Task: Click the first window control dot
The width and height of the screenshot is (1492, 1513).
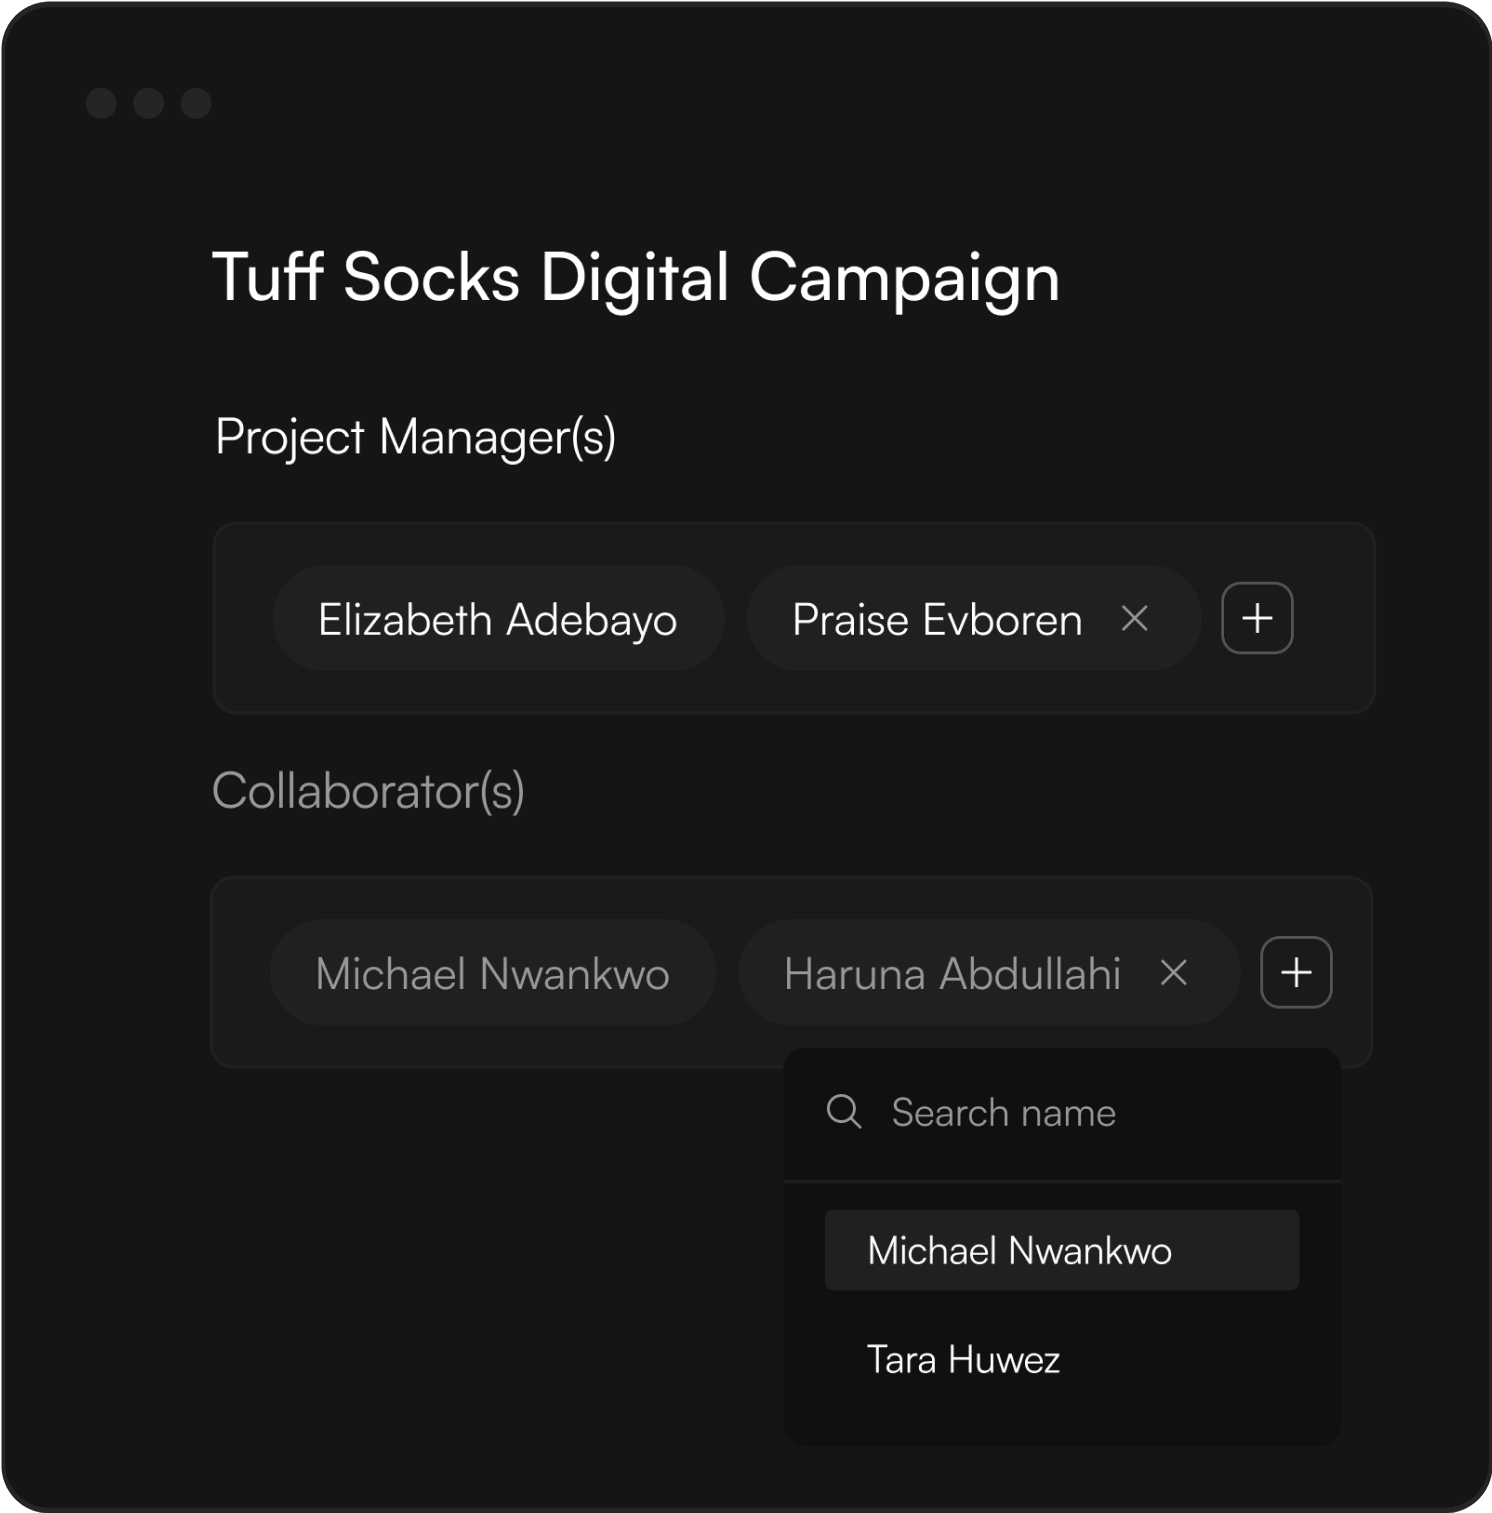Action: coord(101,103)
